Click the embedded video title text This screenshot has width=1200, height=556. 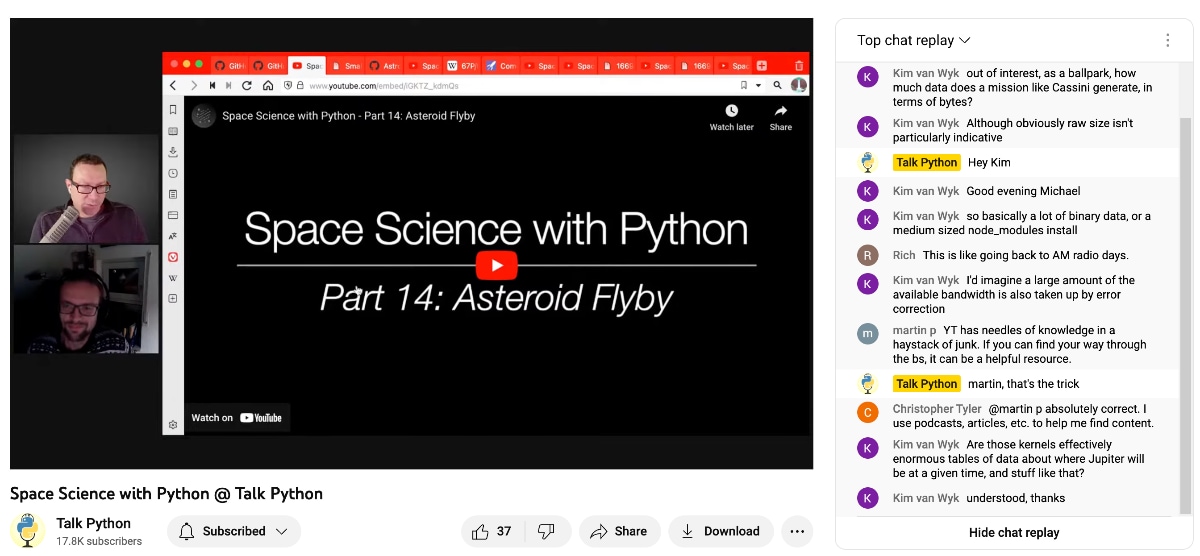click(x=348, y=116)
